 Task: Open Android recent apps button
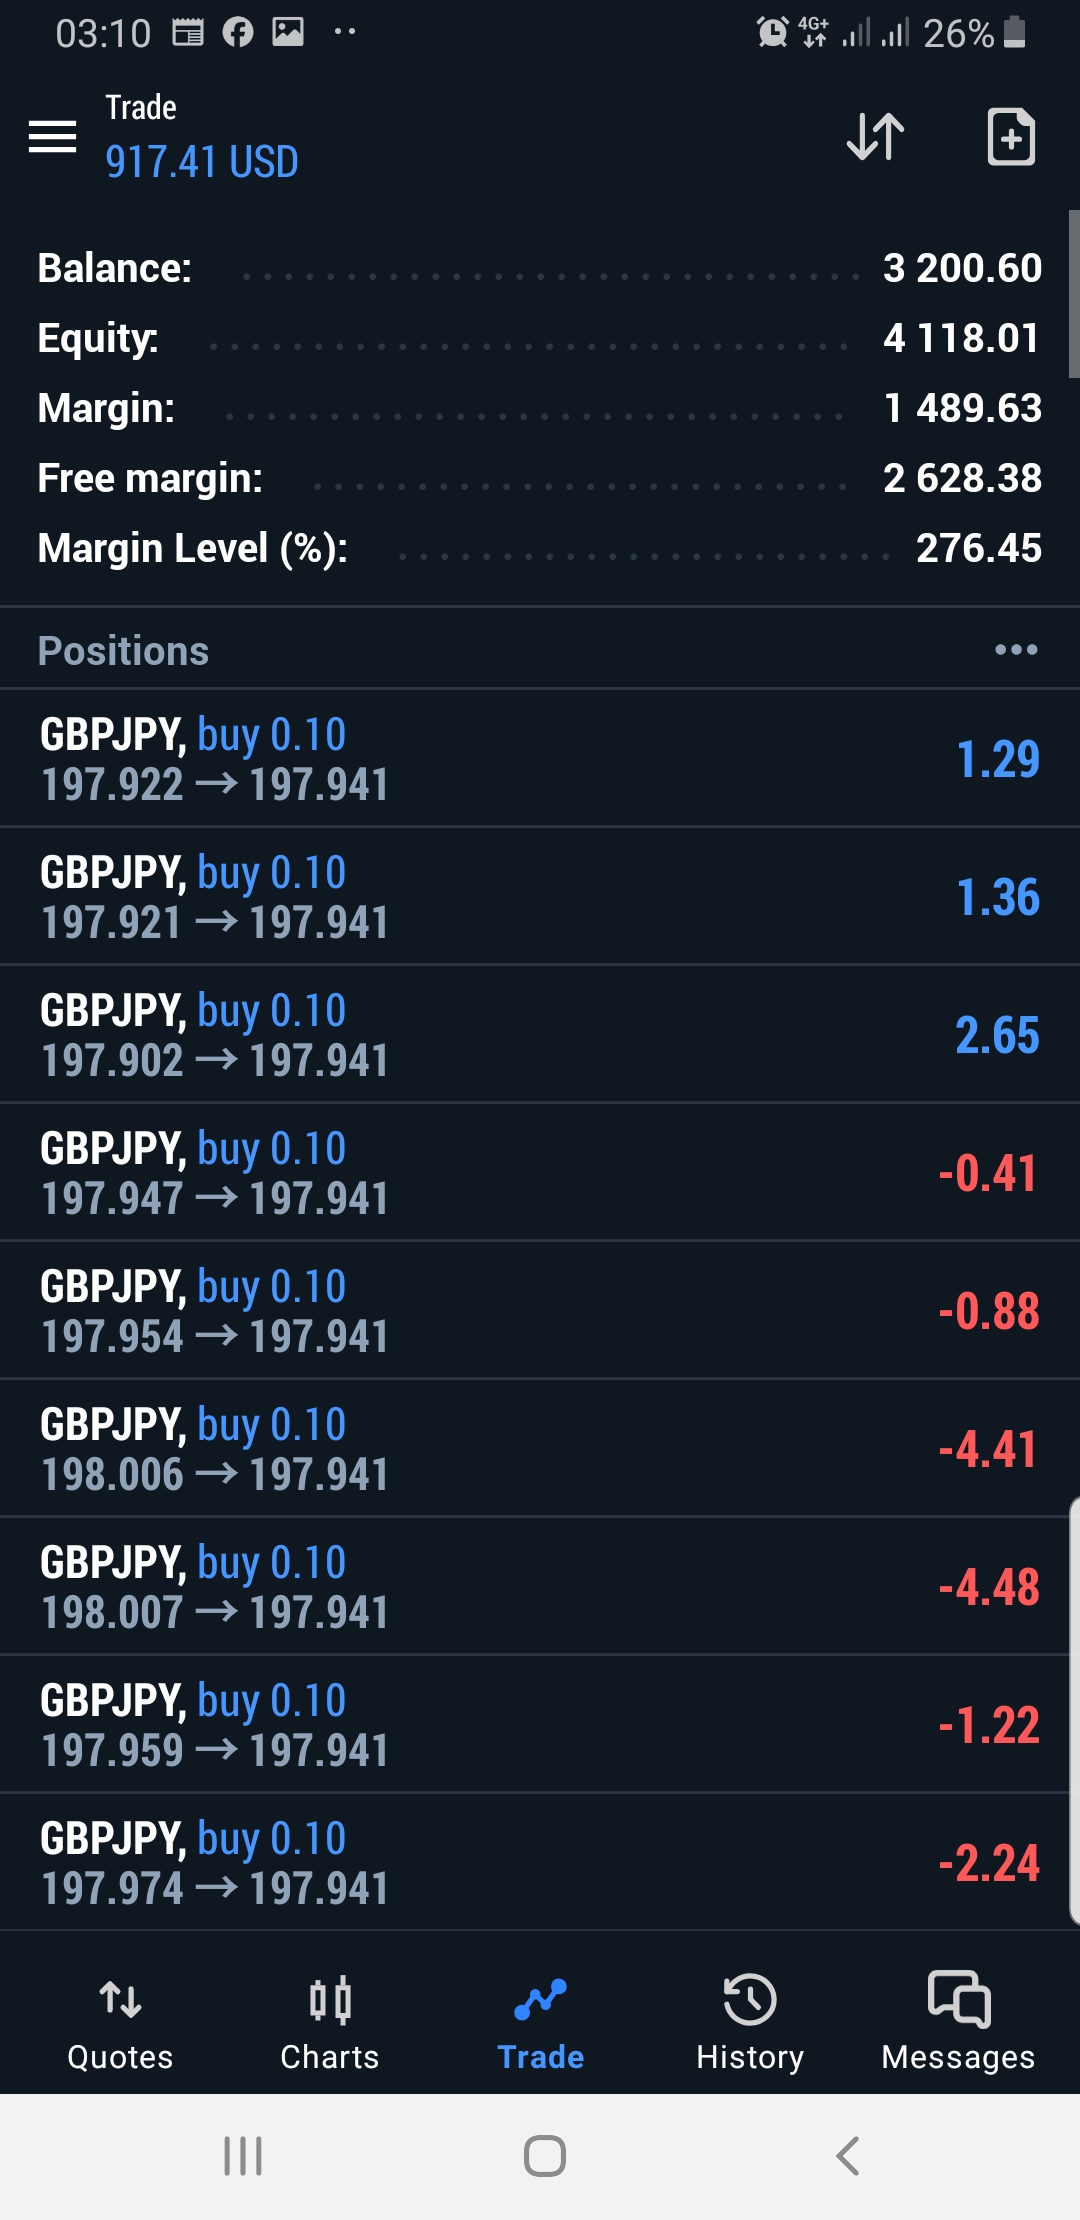tap(243, 2156)
